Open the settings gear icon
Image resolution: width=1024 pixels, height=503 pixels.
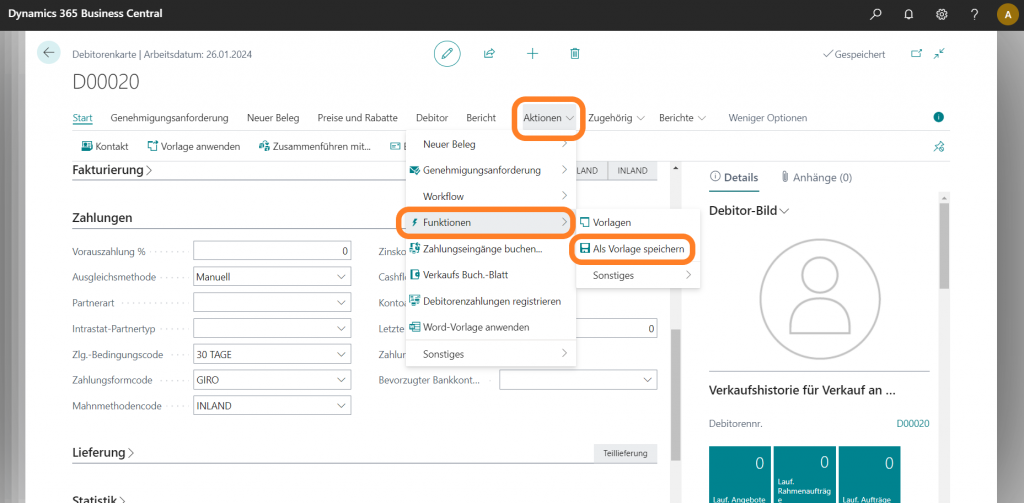(x=941, y=14)
